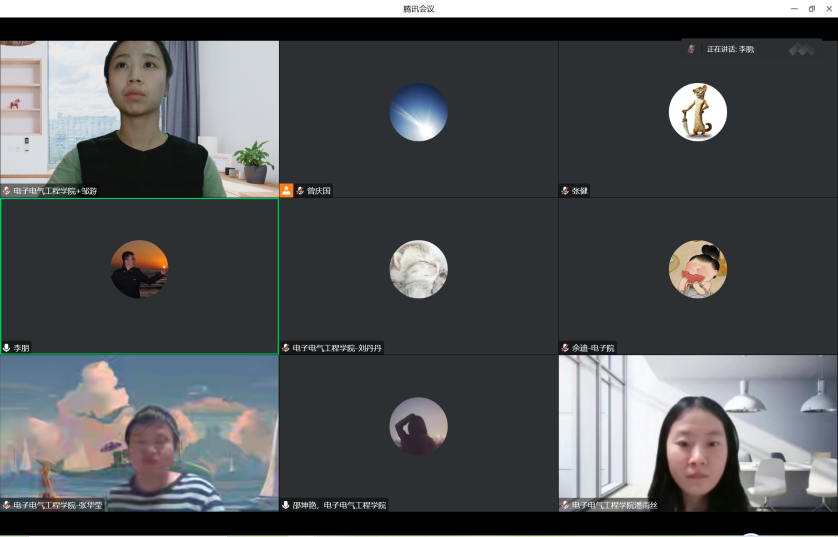Click the active microphone icon beside 李朋
This screenshot has height=537, width=838.
(7, 348)
